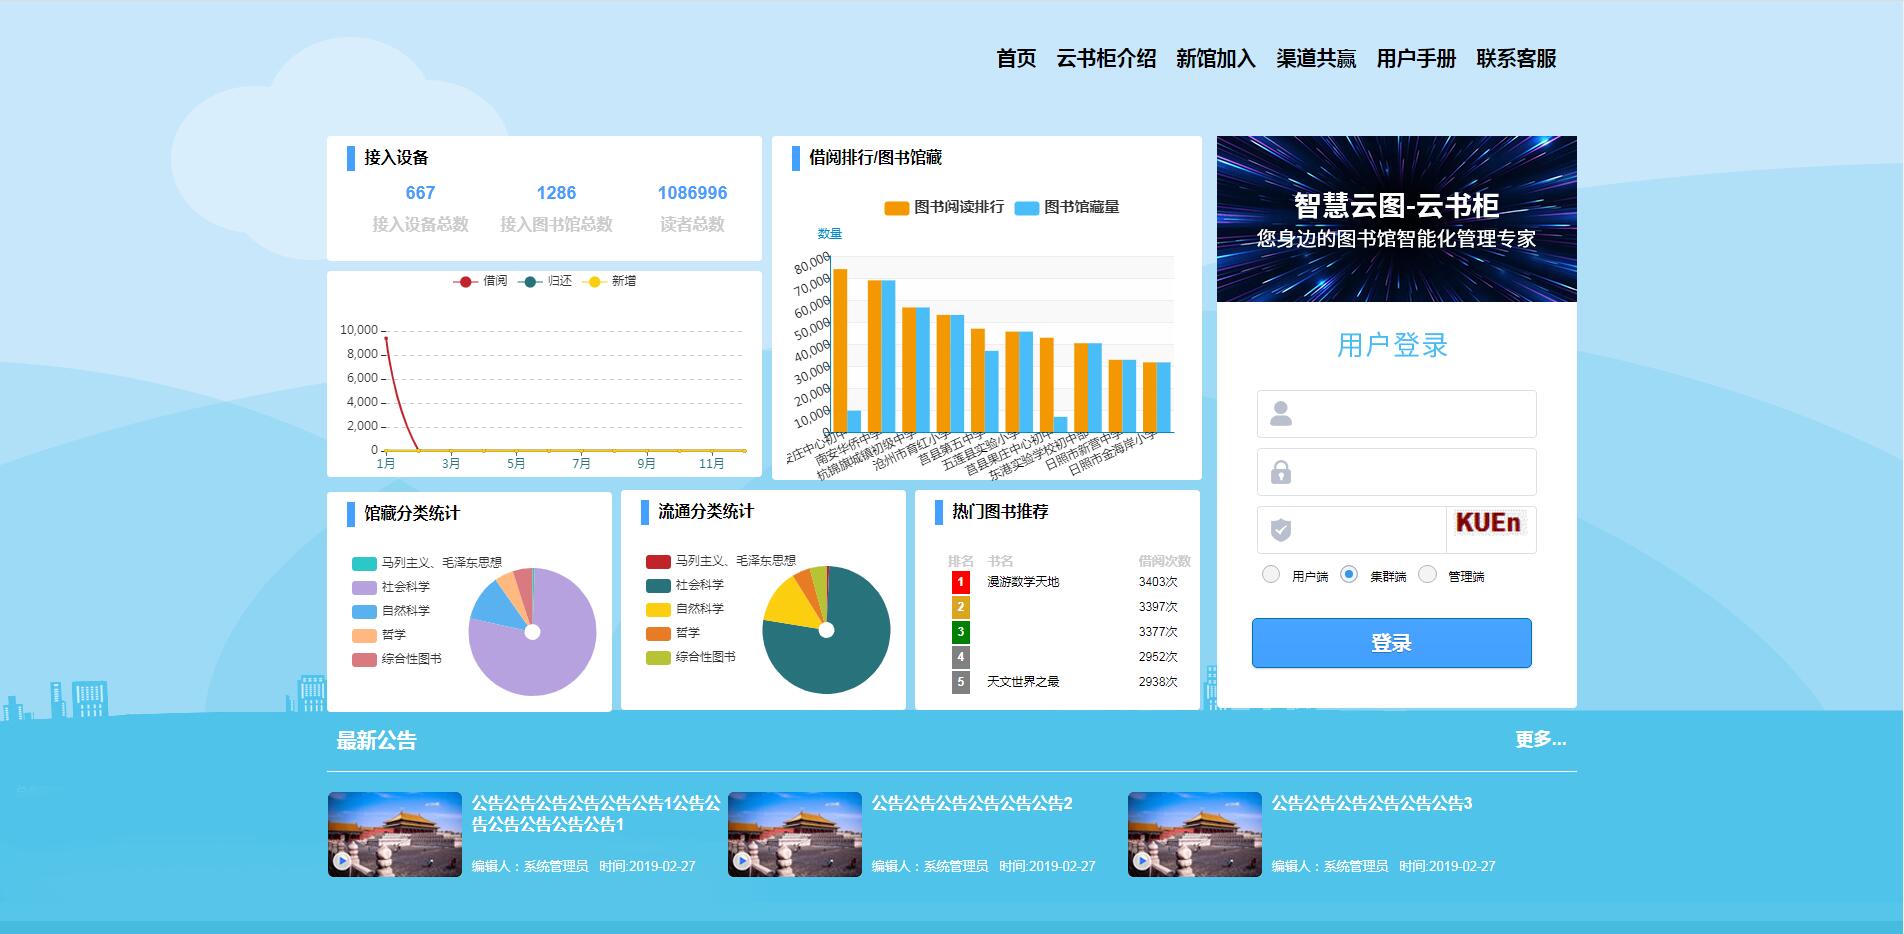The width and height of the screenshot is (1904, 934).
Task: Click the user icon in username field
Action: [x=1281, y=414]
